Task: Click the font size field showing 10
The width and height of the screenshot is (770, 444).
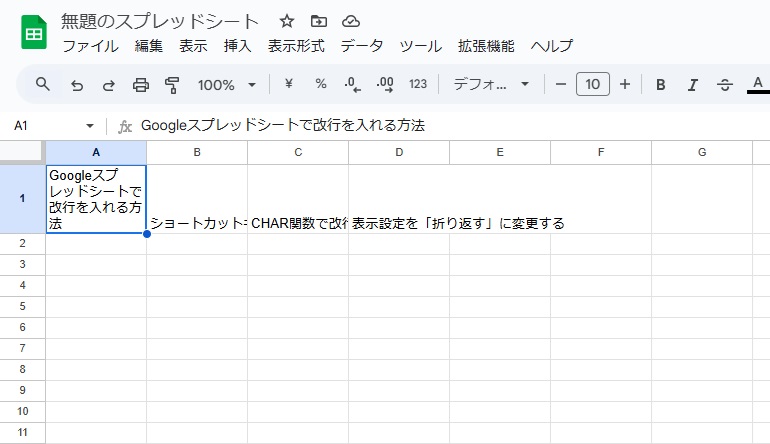Action: tap(593, 84)
